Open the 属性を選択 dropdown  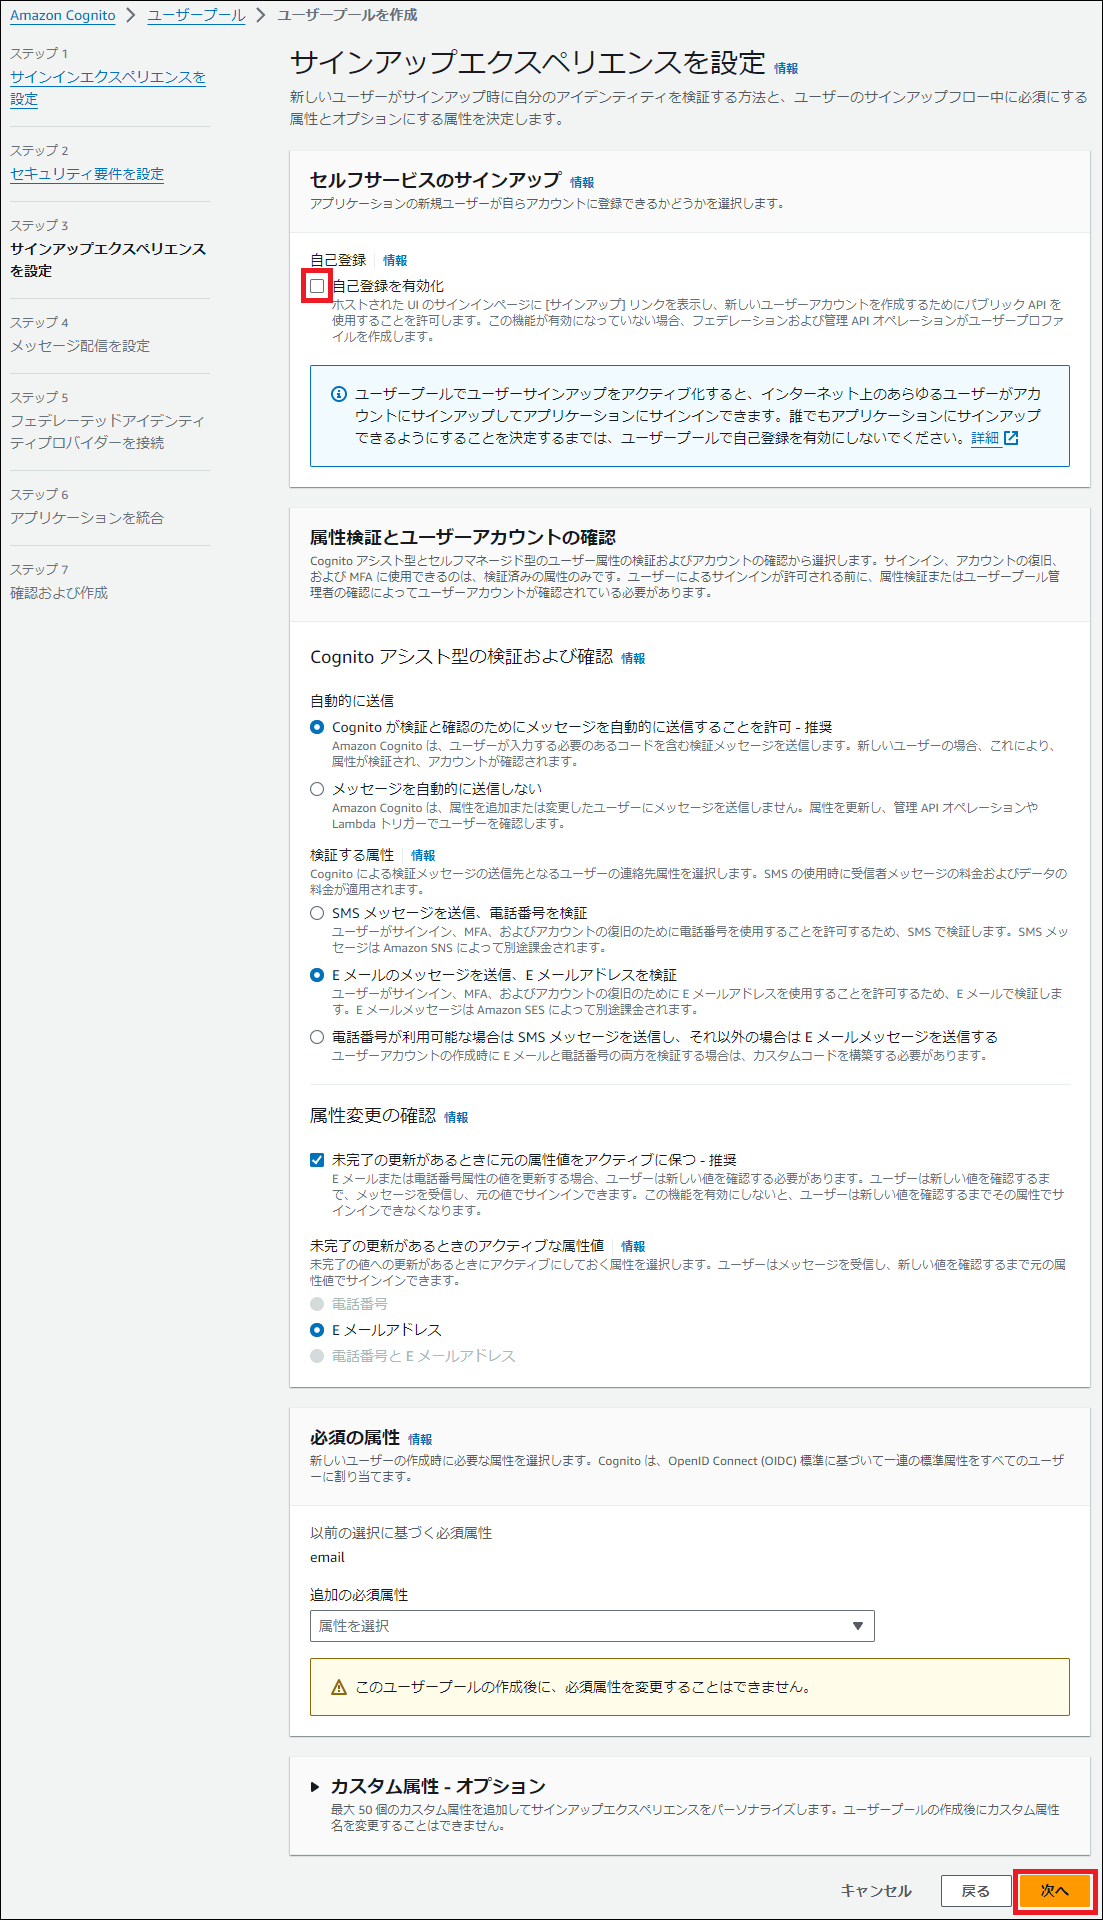point(591,1626)
